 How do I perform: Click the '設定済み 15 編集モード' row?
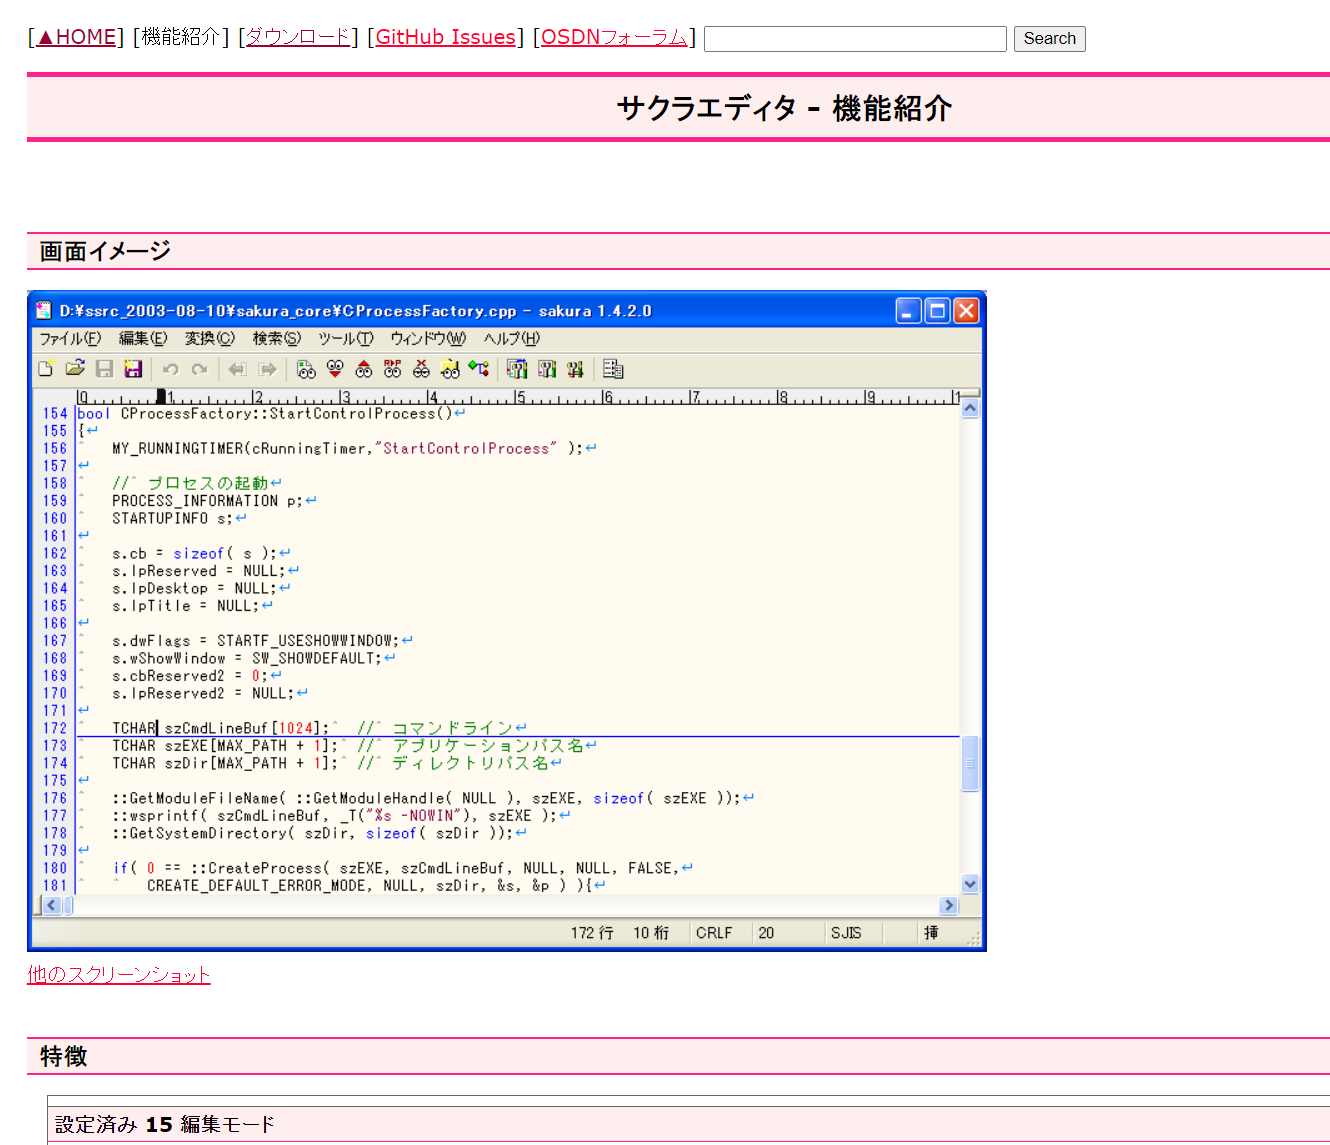pyautogui.click(x=688, y=1124)
